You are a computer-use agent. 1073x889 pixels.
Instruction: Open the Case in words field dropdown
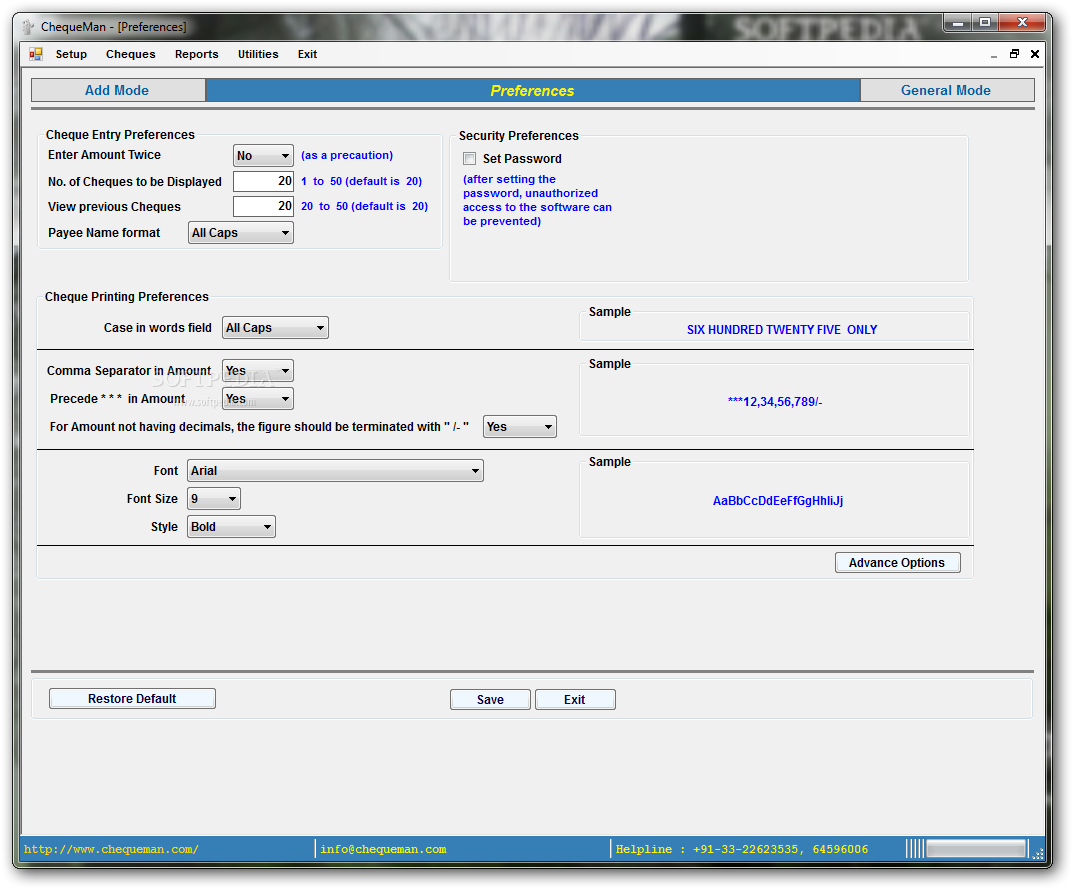(x=275, y=328)
